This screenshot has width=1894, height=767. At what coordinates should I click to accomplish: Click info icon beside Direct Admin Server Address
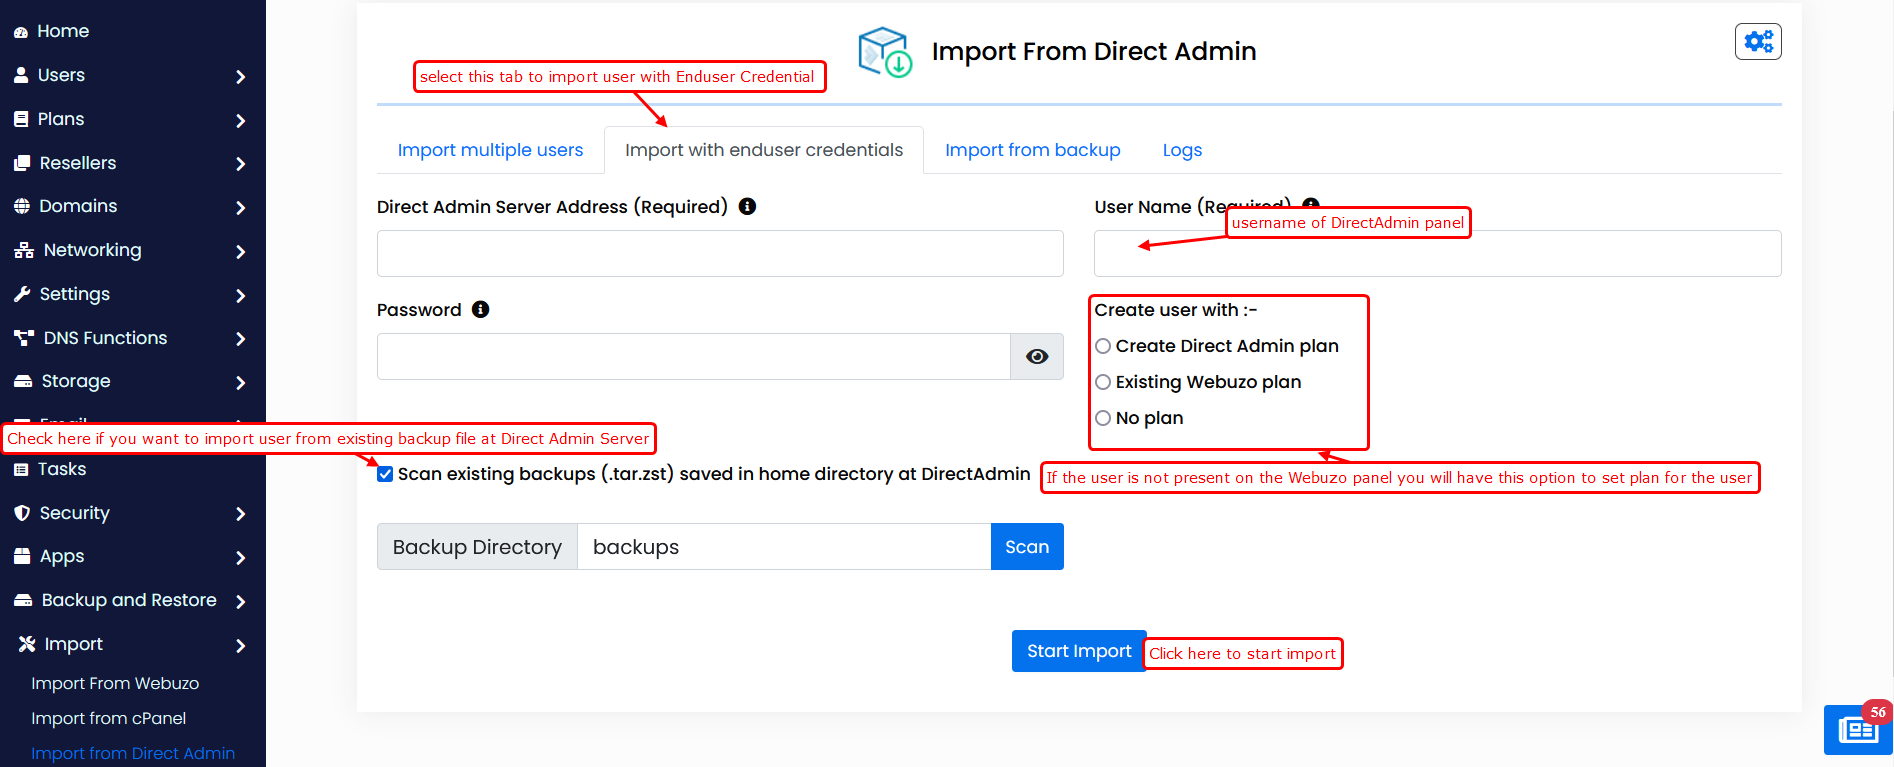click(x=747, y=207)
